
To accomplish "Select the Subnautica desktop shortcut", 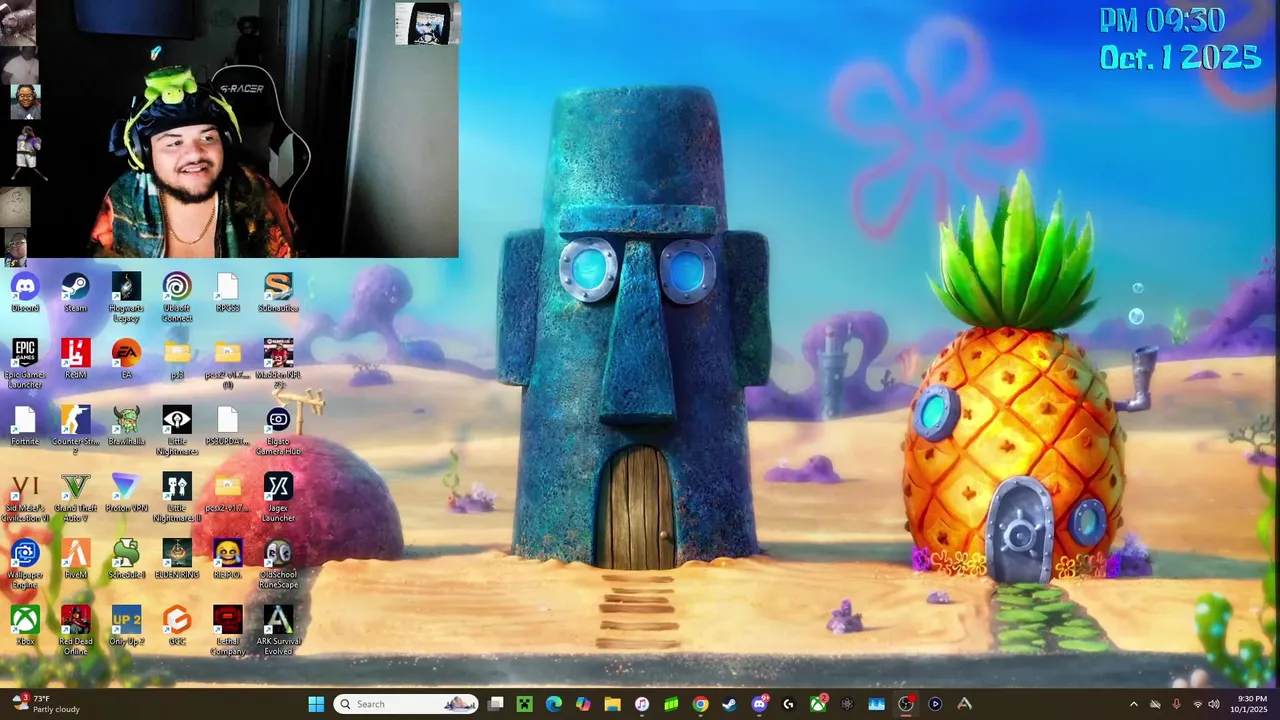I will click(278, 293).
